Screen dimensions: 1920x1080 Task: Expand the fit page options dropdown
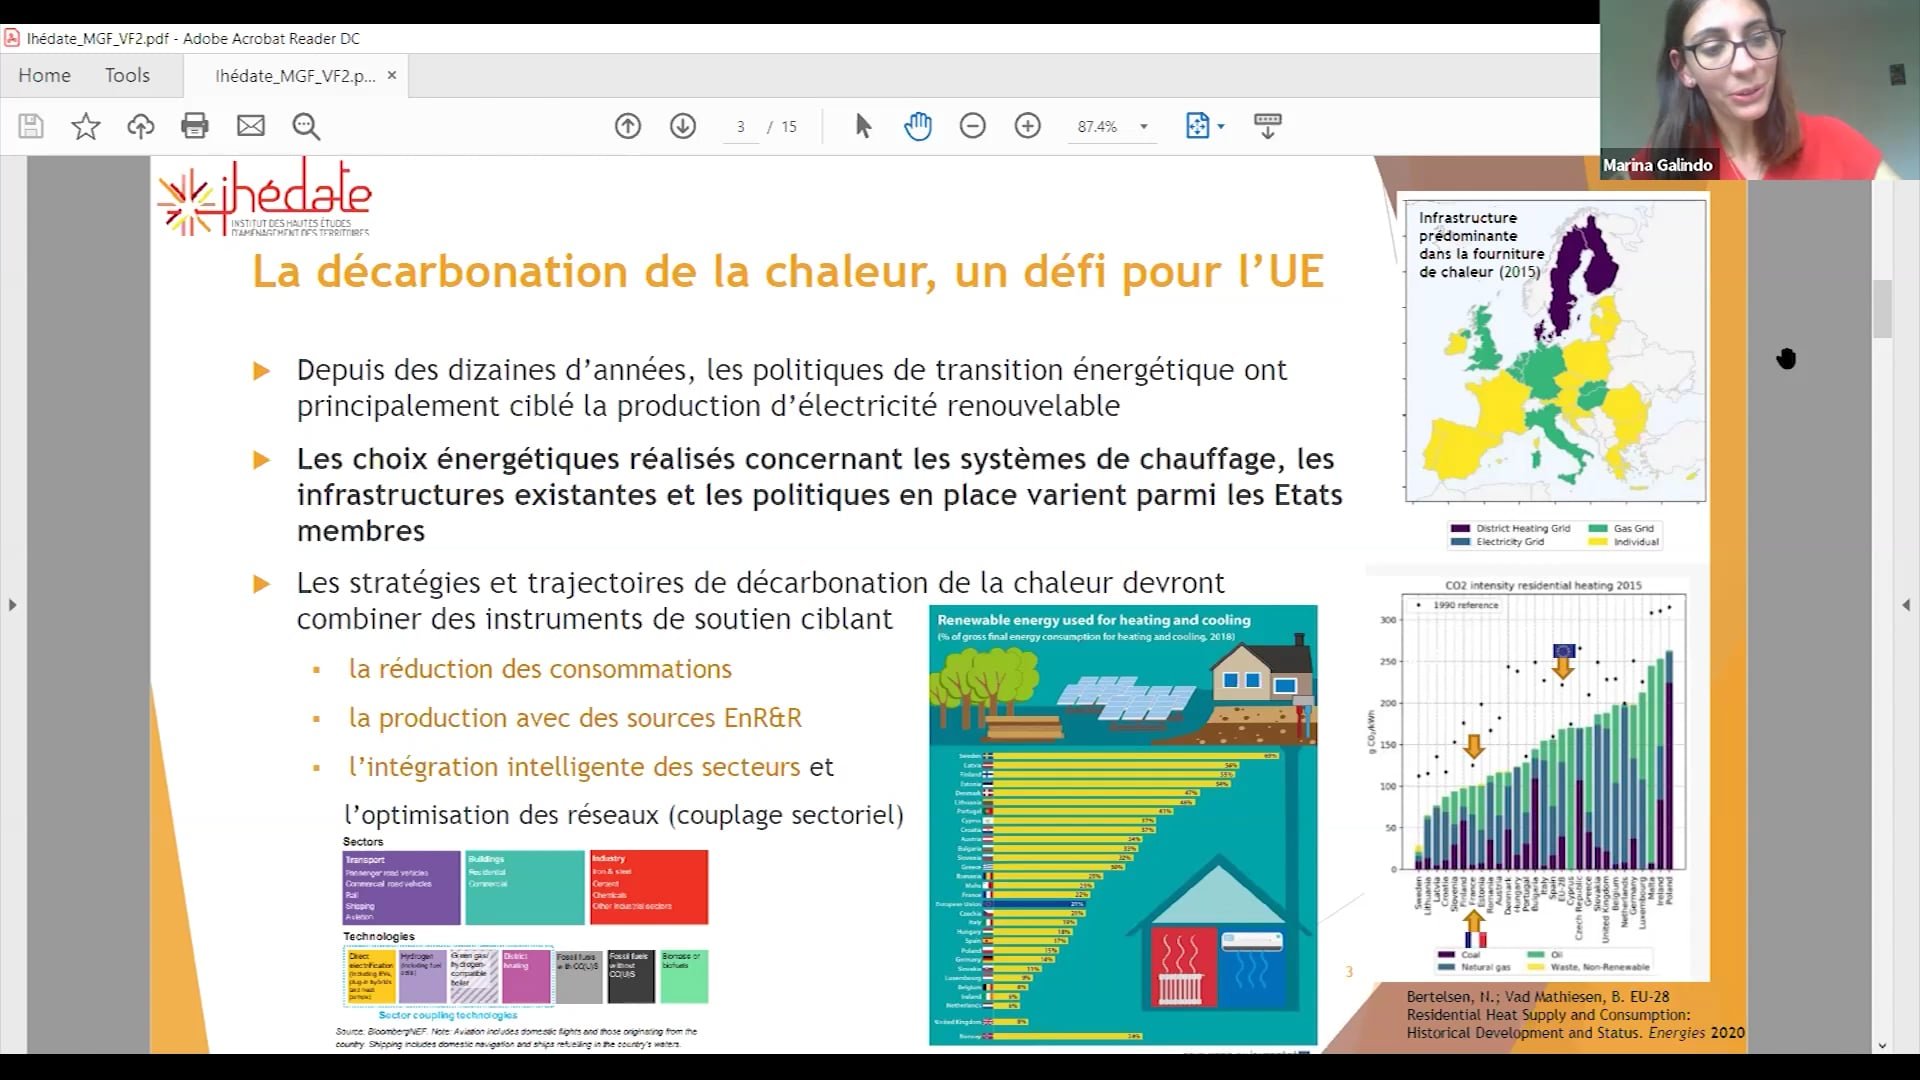pos(1221,127)
